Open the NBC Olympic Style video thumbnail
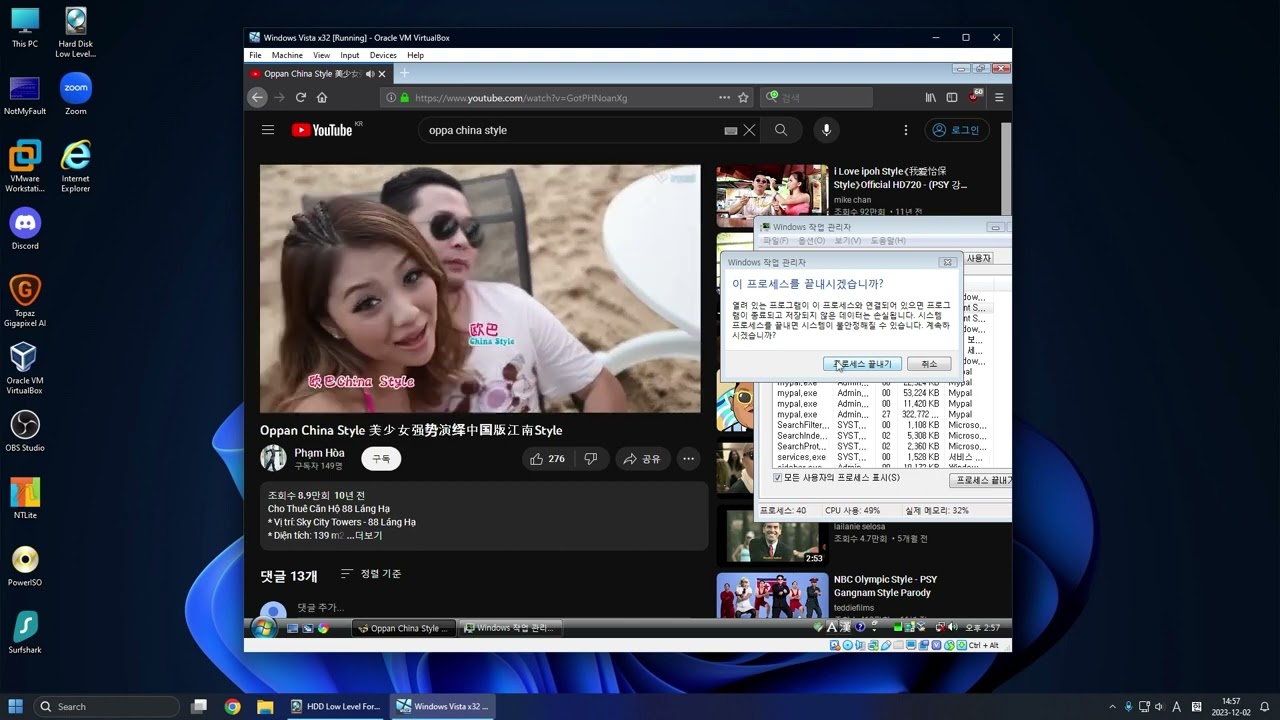Viewport: 1280px width, 720px height. click(x=771, y=596)
